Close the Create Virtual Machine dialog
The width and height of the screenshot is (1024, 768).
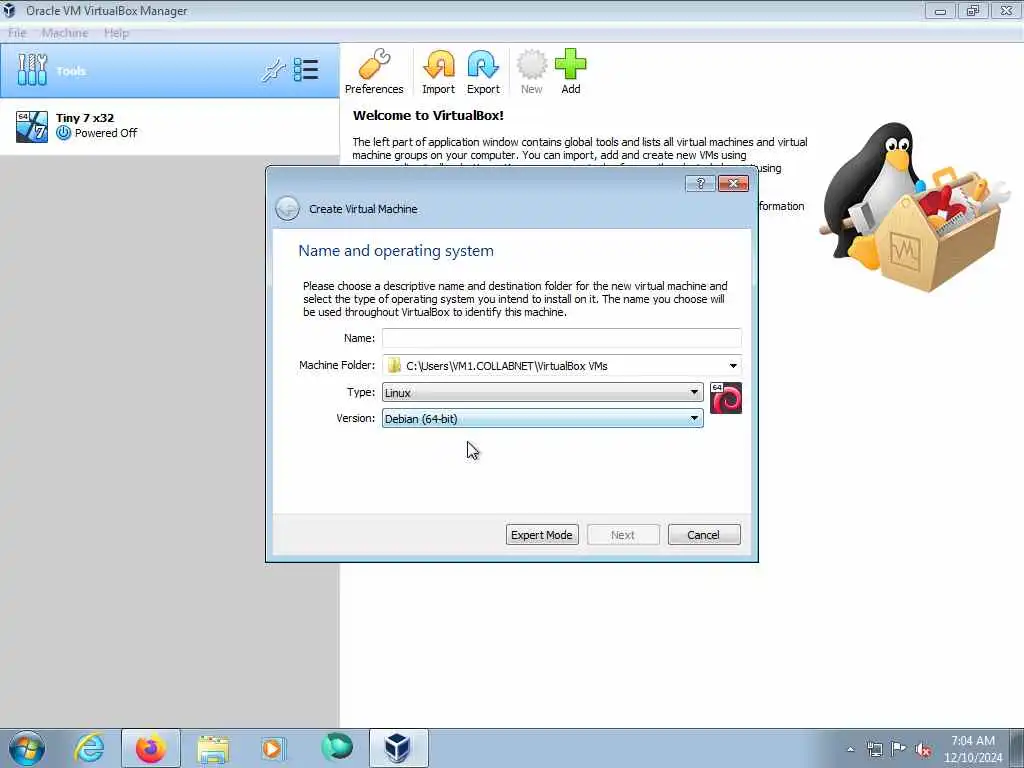[733, 184]
